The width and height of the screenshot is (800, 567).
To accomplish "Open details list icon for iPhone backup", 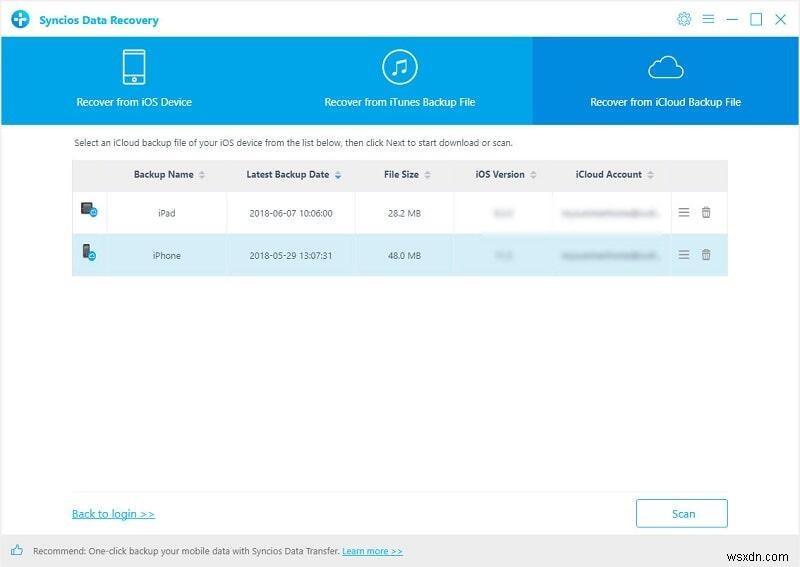I will (x=684, y=255).
